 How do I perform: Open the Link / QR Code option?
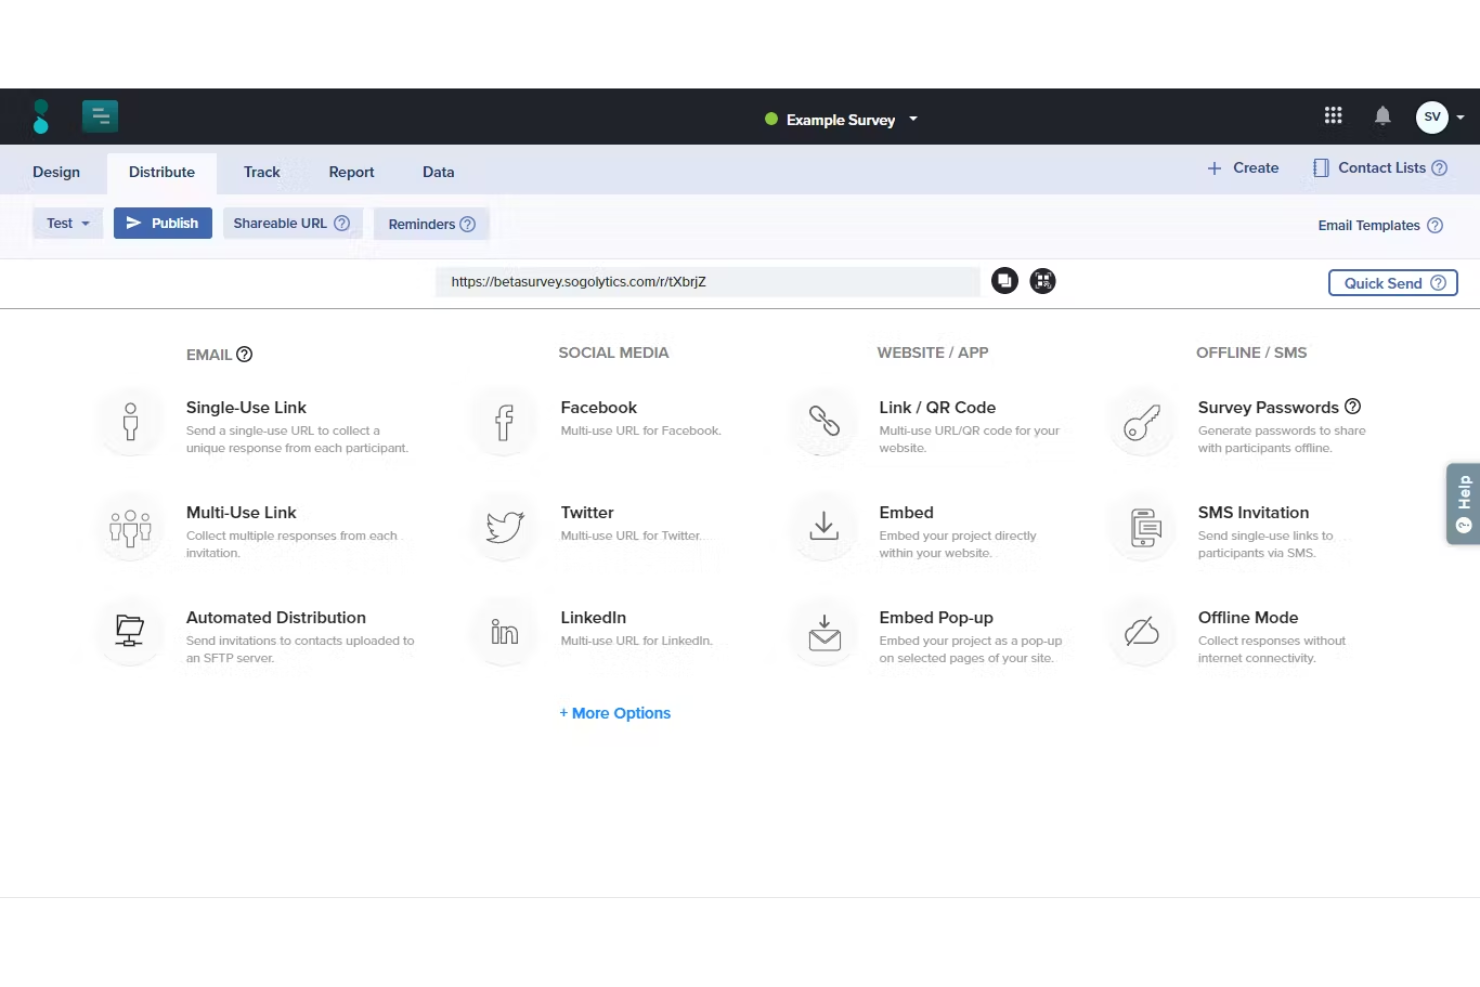[823, 421]
